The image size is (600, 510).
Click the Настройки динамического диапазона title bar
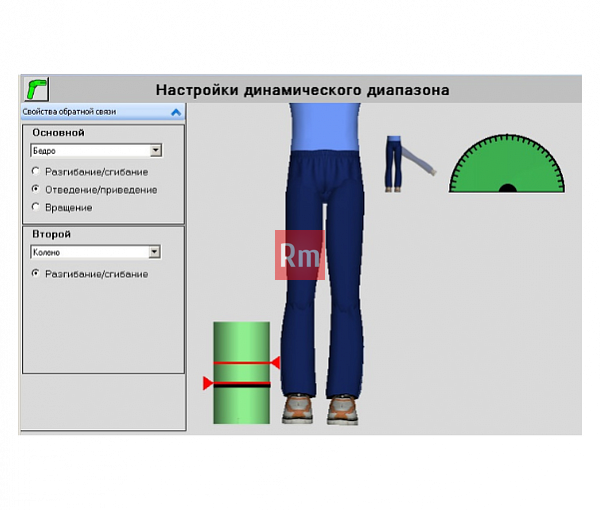(302, 89)
